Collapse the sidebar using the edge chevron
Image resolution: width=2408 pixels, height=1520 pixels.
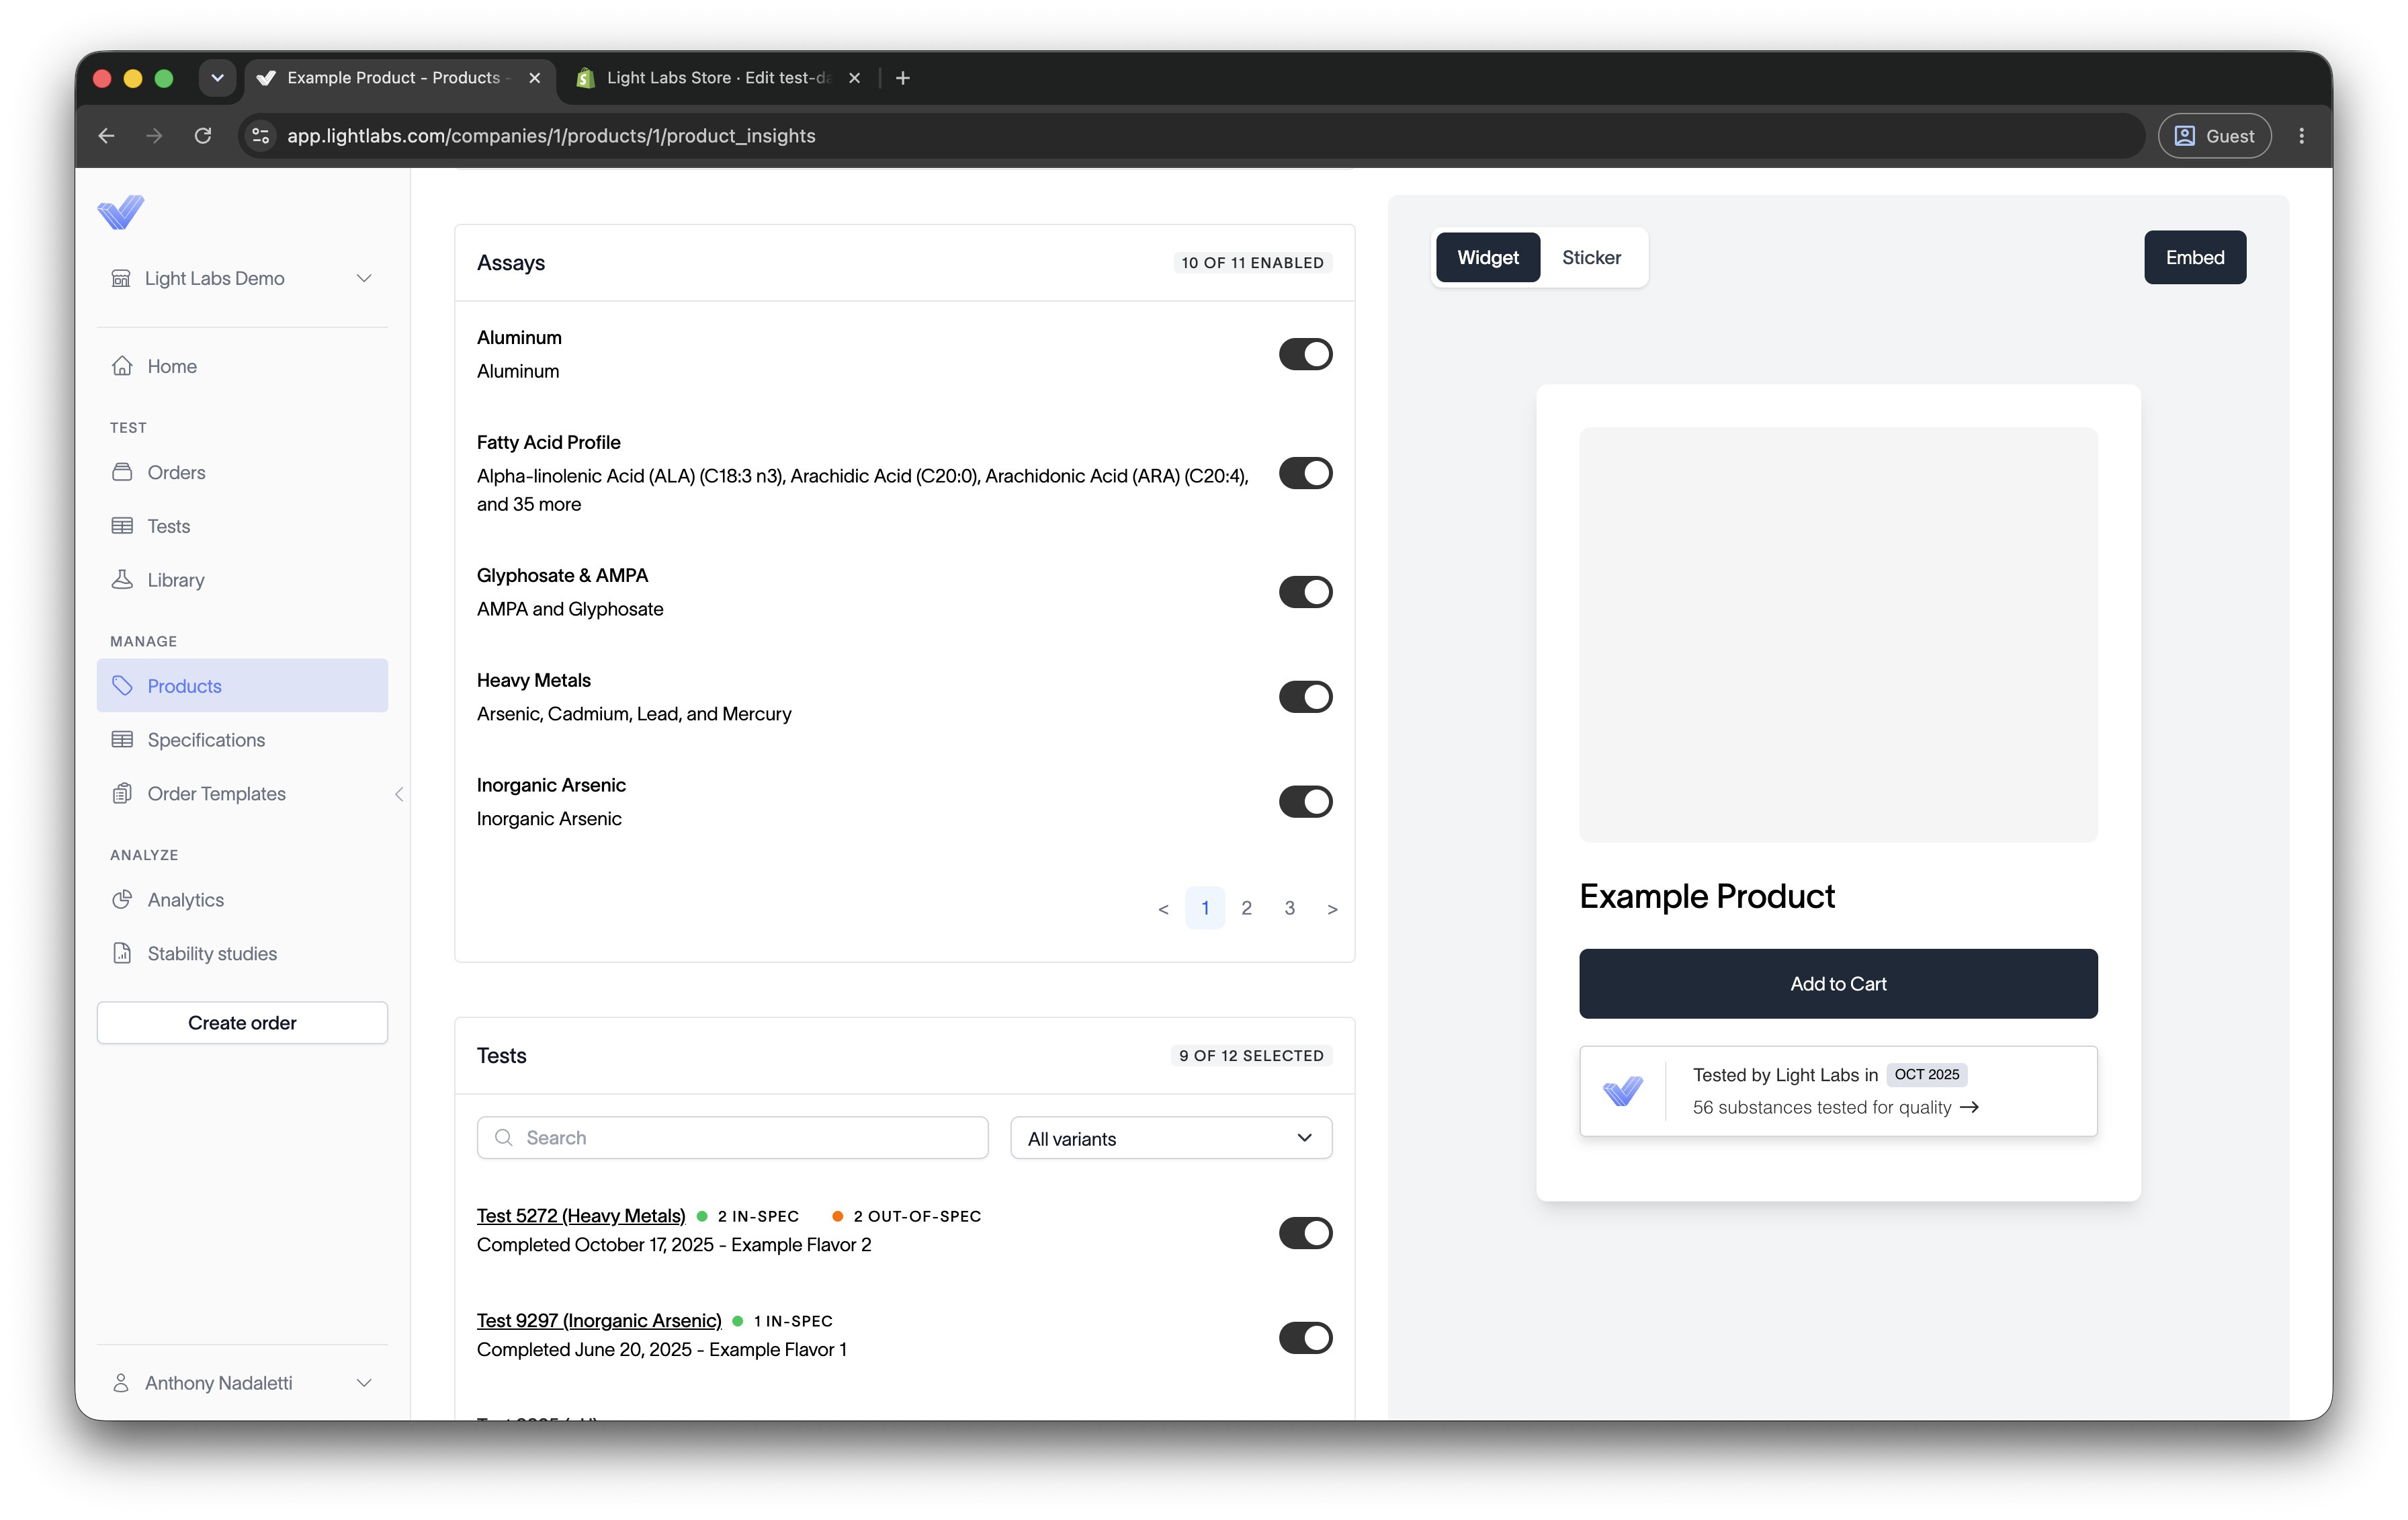click(x=399, y=794)
